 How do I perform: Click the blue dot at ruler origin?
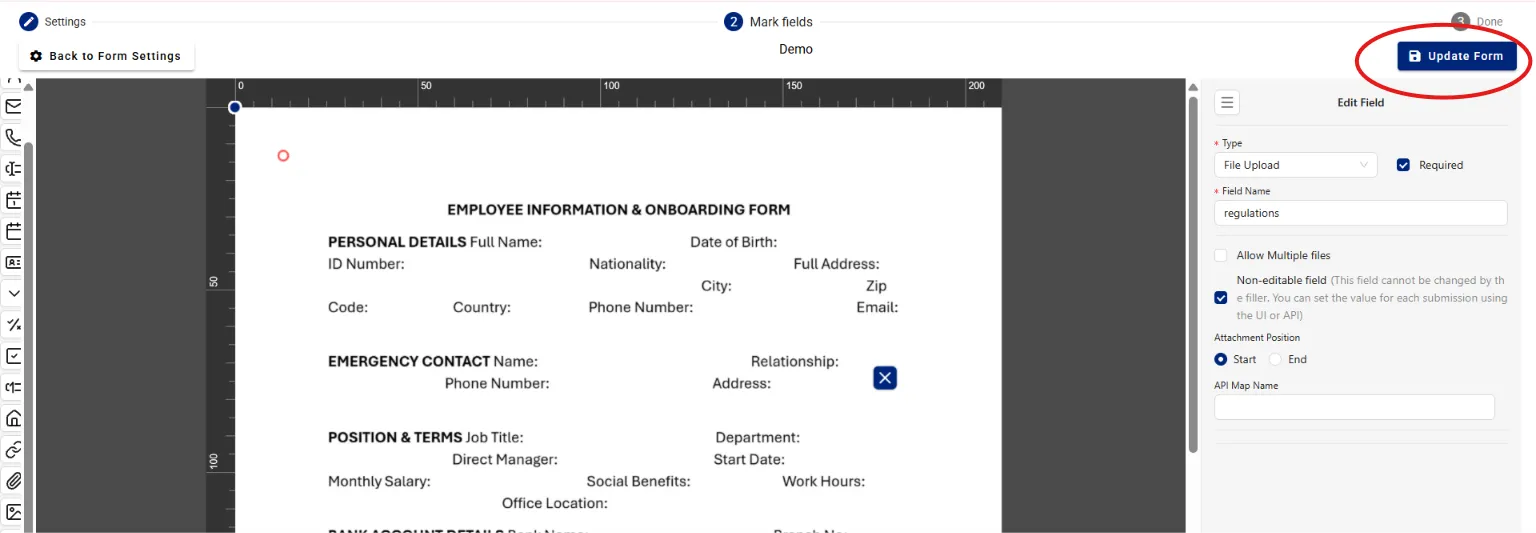pos(235,107)
